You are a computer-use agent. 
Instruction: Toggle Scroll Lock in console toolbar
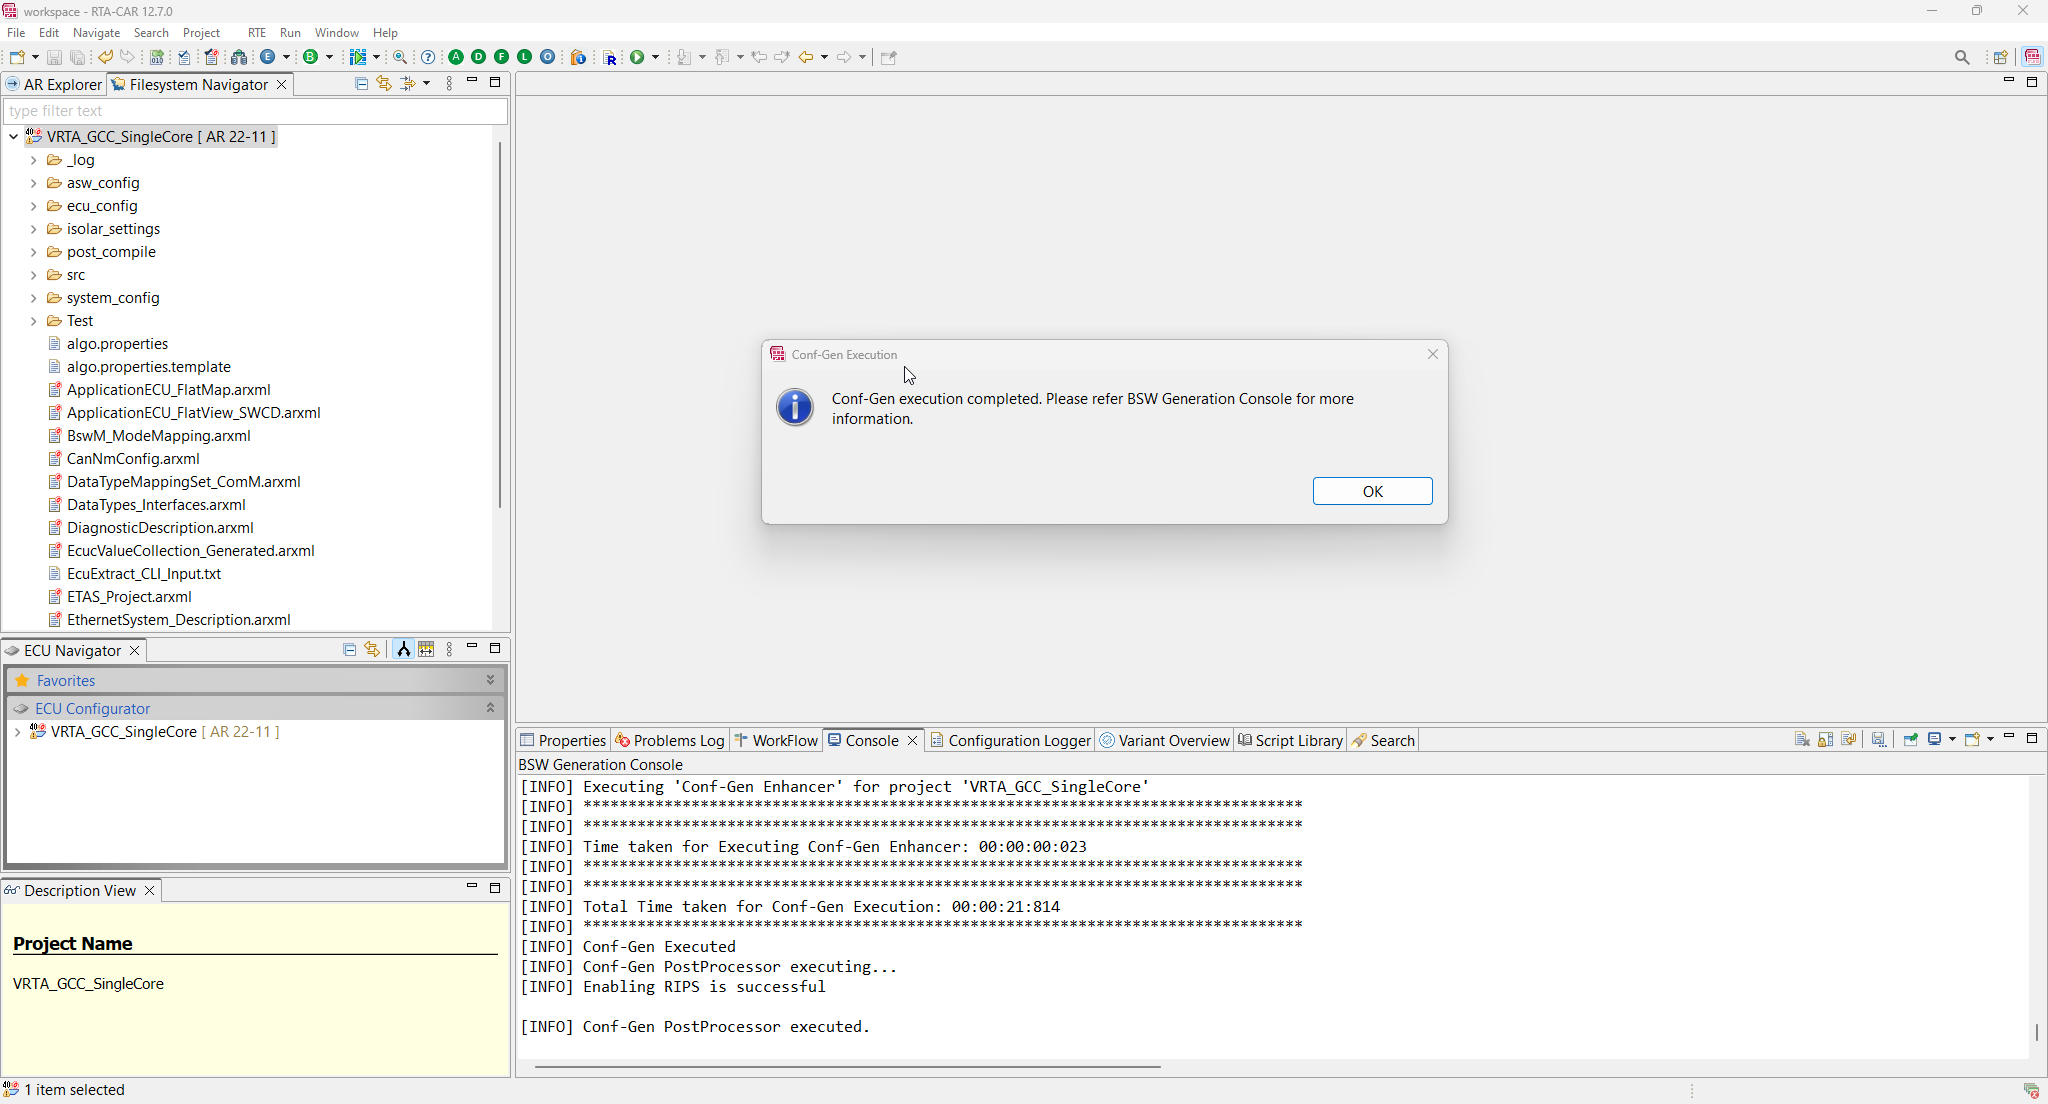(1825, 740)
